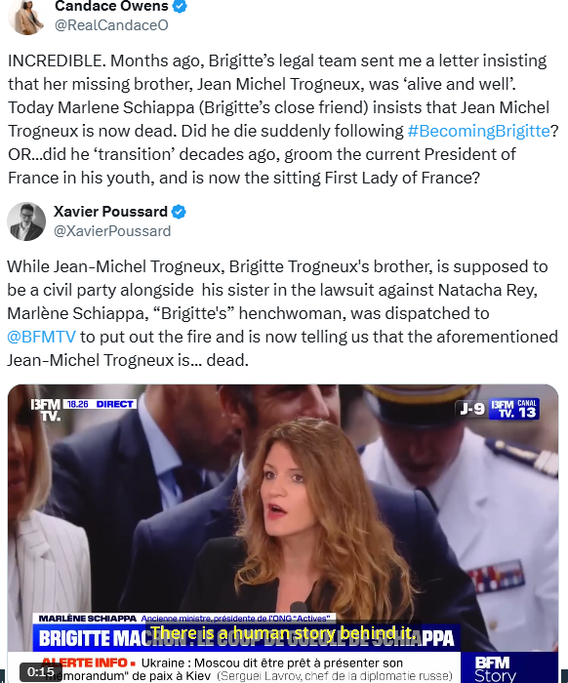Select Candace Owens tweet text body
Screen dimensions: 568x683
283,119
